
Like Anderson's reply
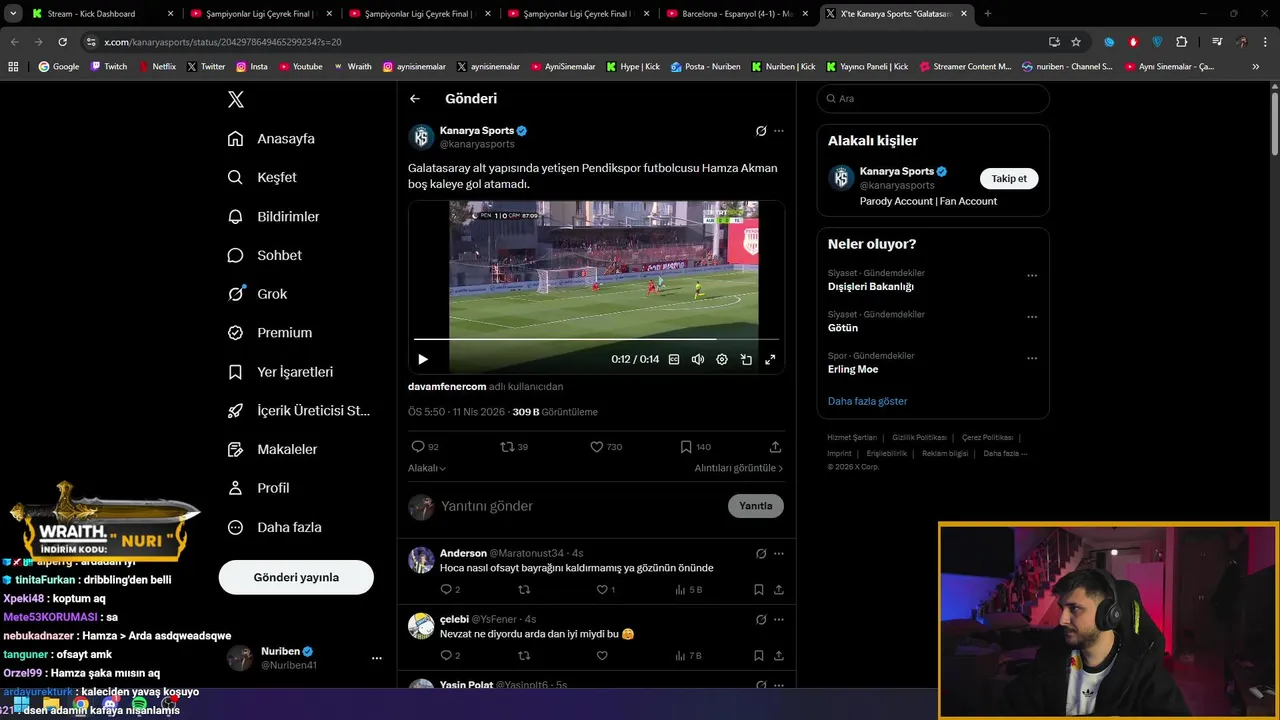[x=605, y=590]
